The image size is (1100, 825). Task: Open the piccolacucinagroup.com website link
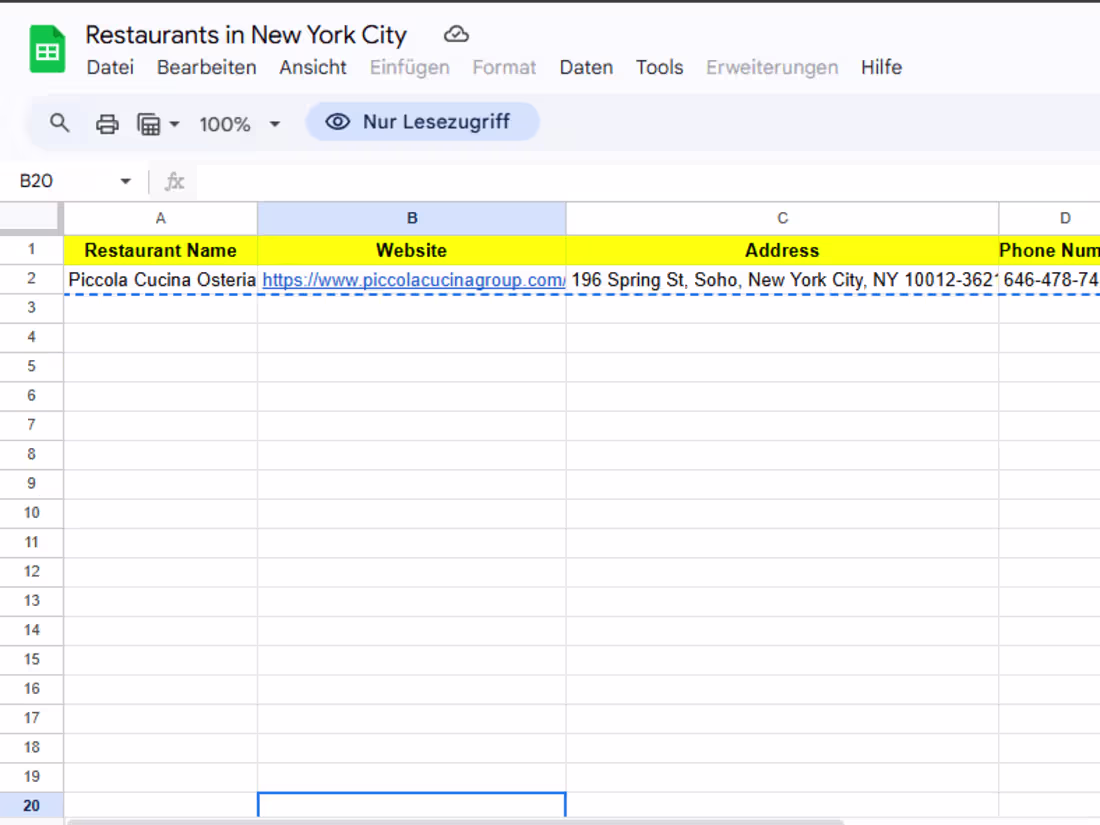pyautogui.click(x=414, y=280)
